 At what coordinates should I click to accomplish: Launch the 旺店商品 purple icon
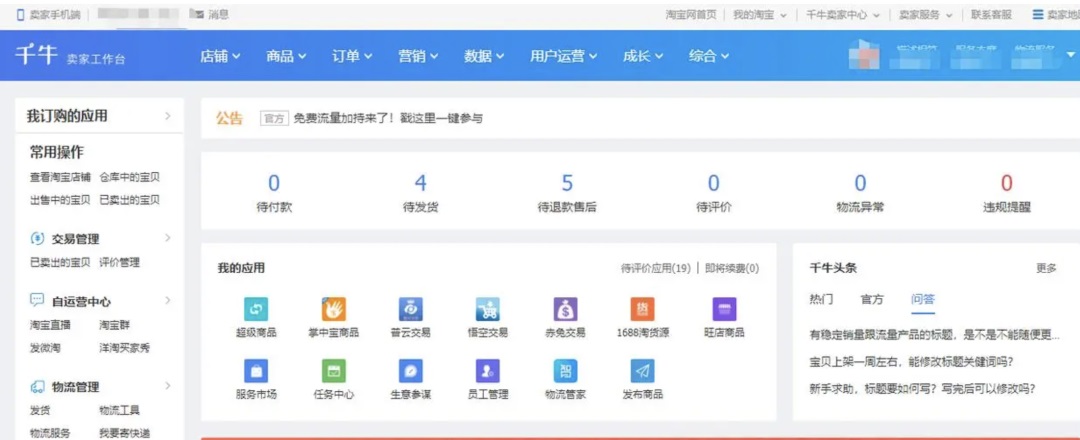pyautogui.click(x=724, y=310)
